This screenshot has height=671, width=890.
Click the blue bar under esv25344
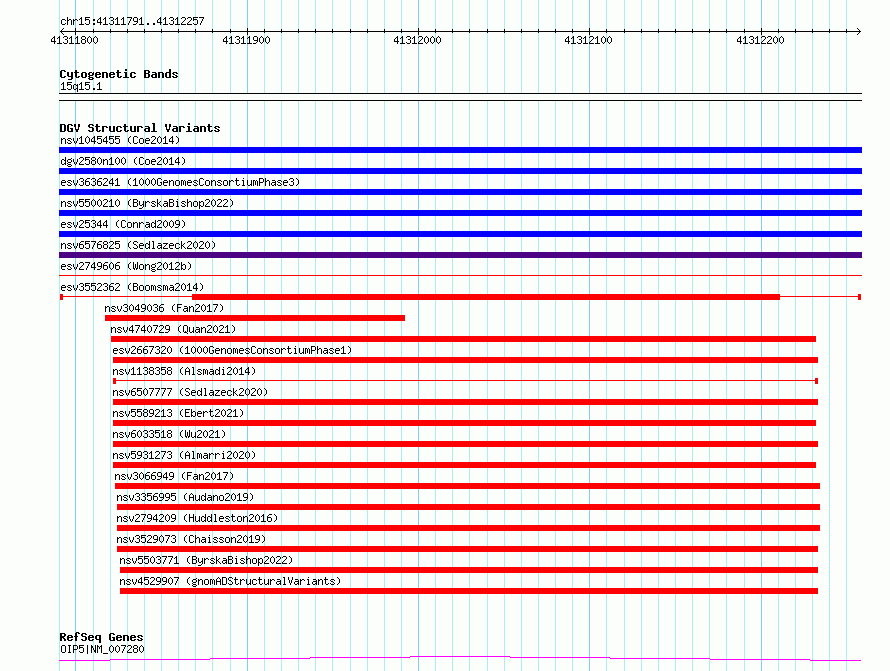pos(460,234)
